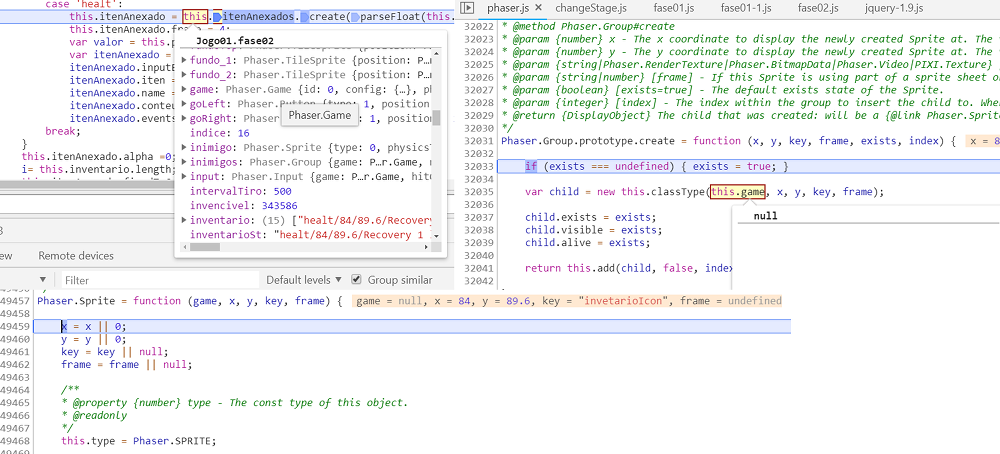Image resolution: width=1000 pixels, height=454 pixels.
Task: Toggle the Group similar checkbox
Action: point(357,279)
